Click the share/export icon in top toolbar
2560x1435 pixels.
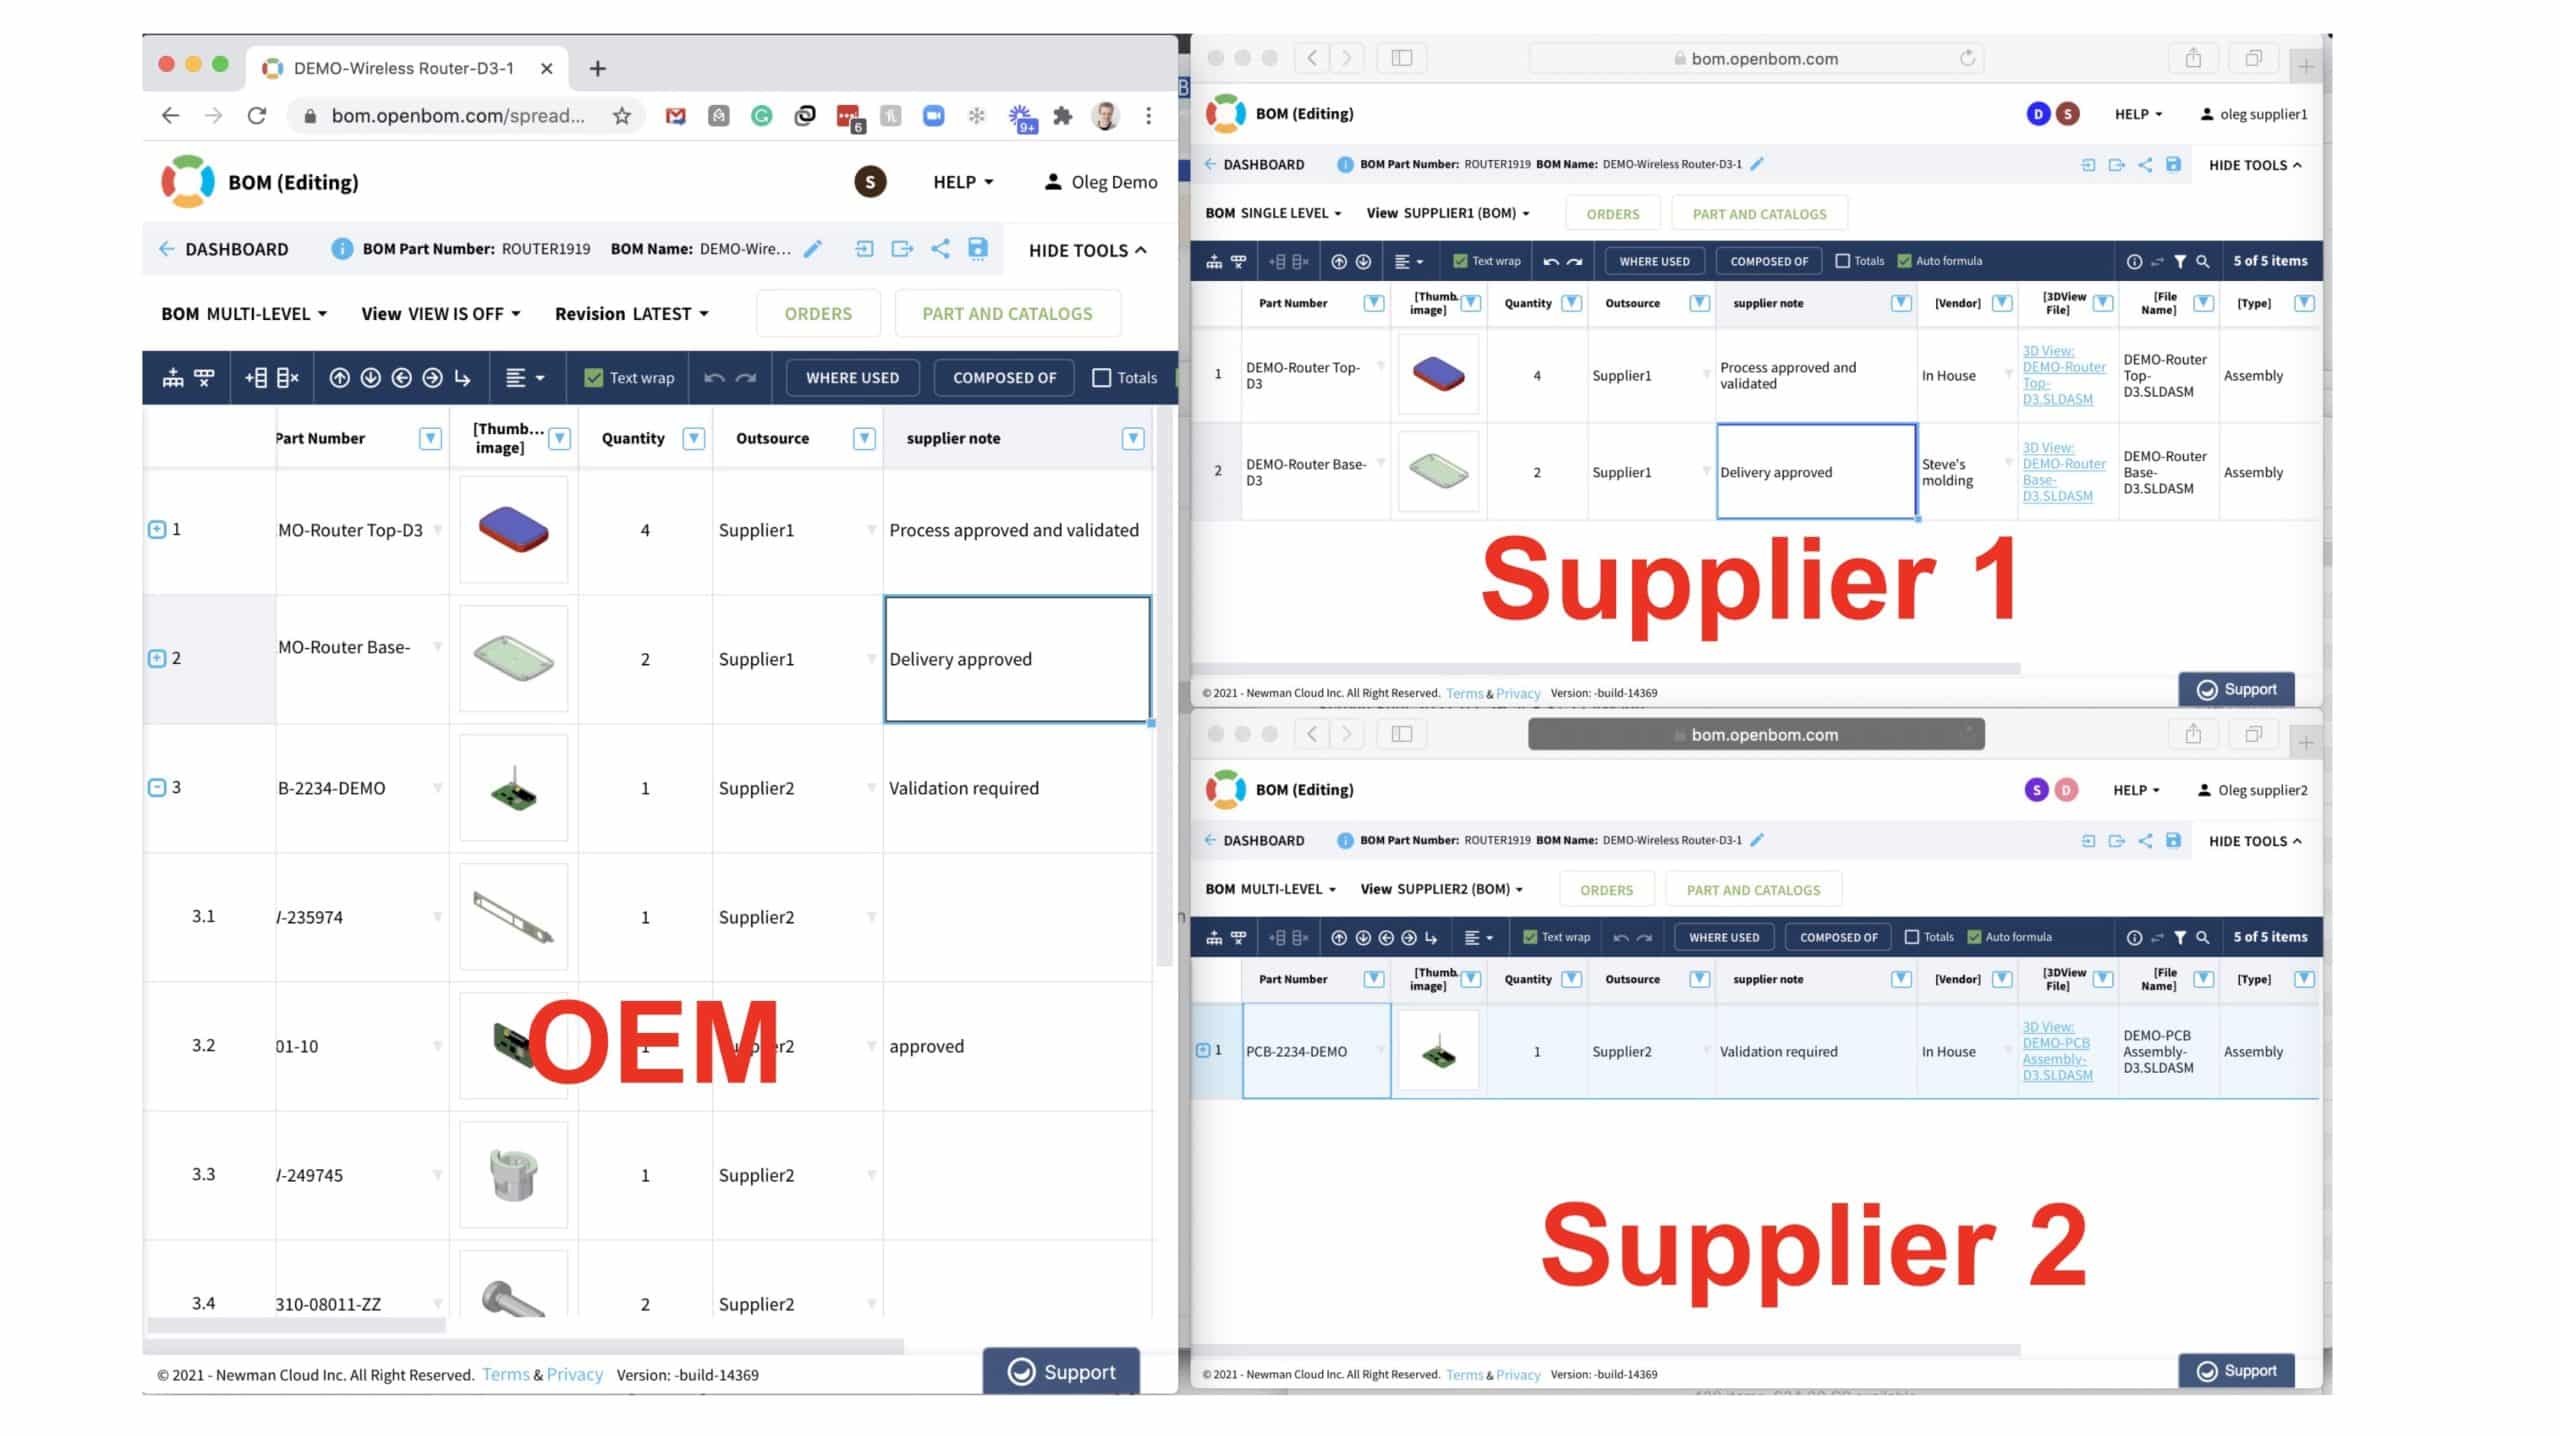942,248
